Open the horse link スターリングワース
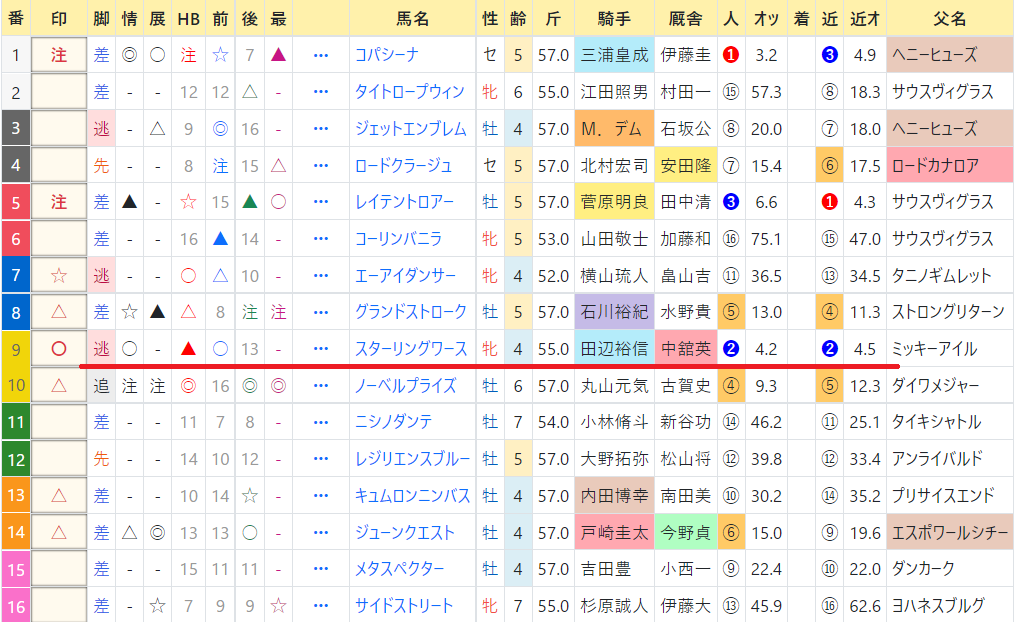This screenshot has width=1014, height=622. [x=411, y=349]
